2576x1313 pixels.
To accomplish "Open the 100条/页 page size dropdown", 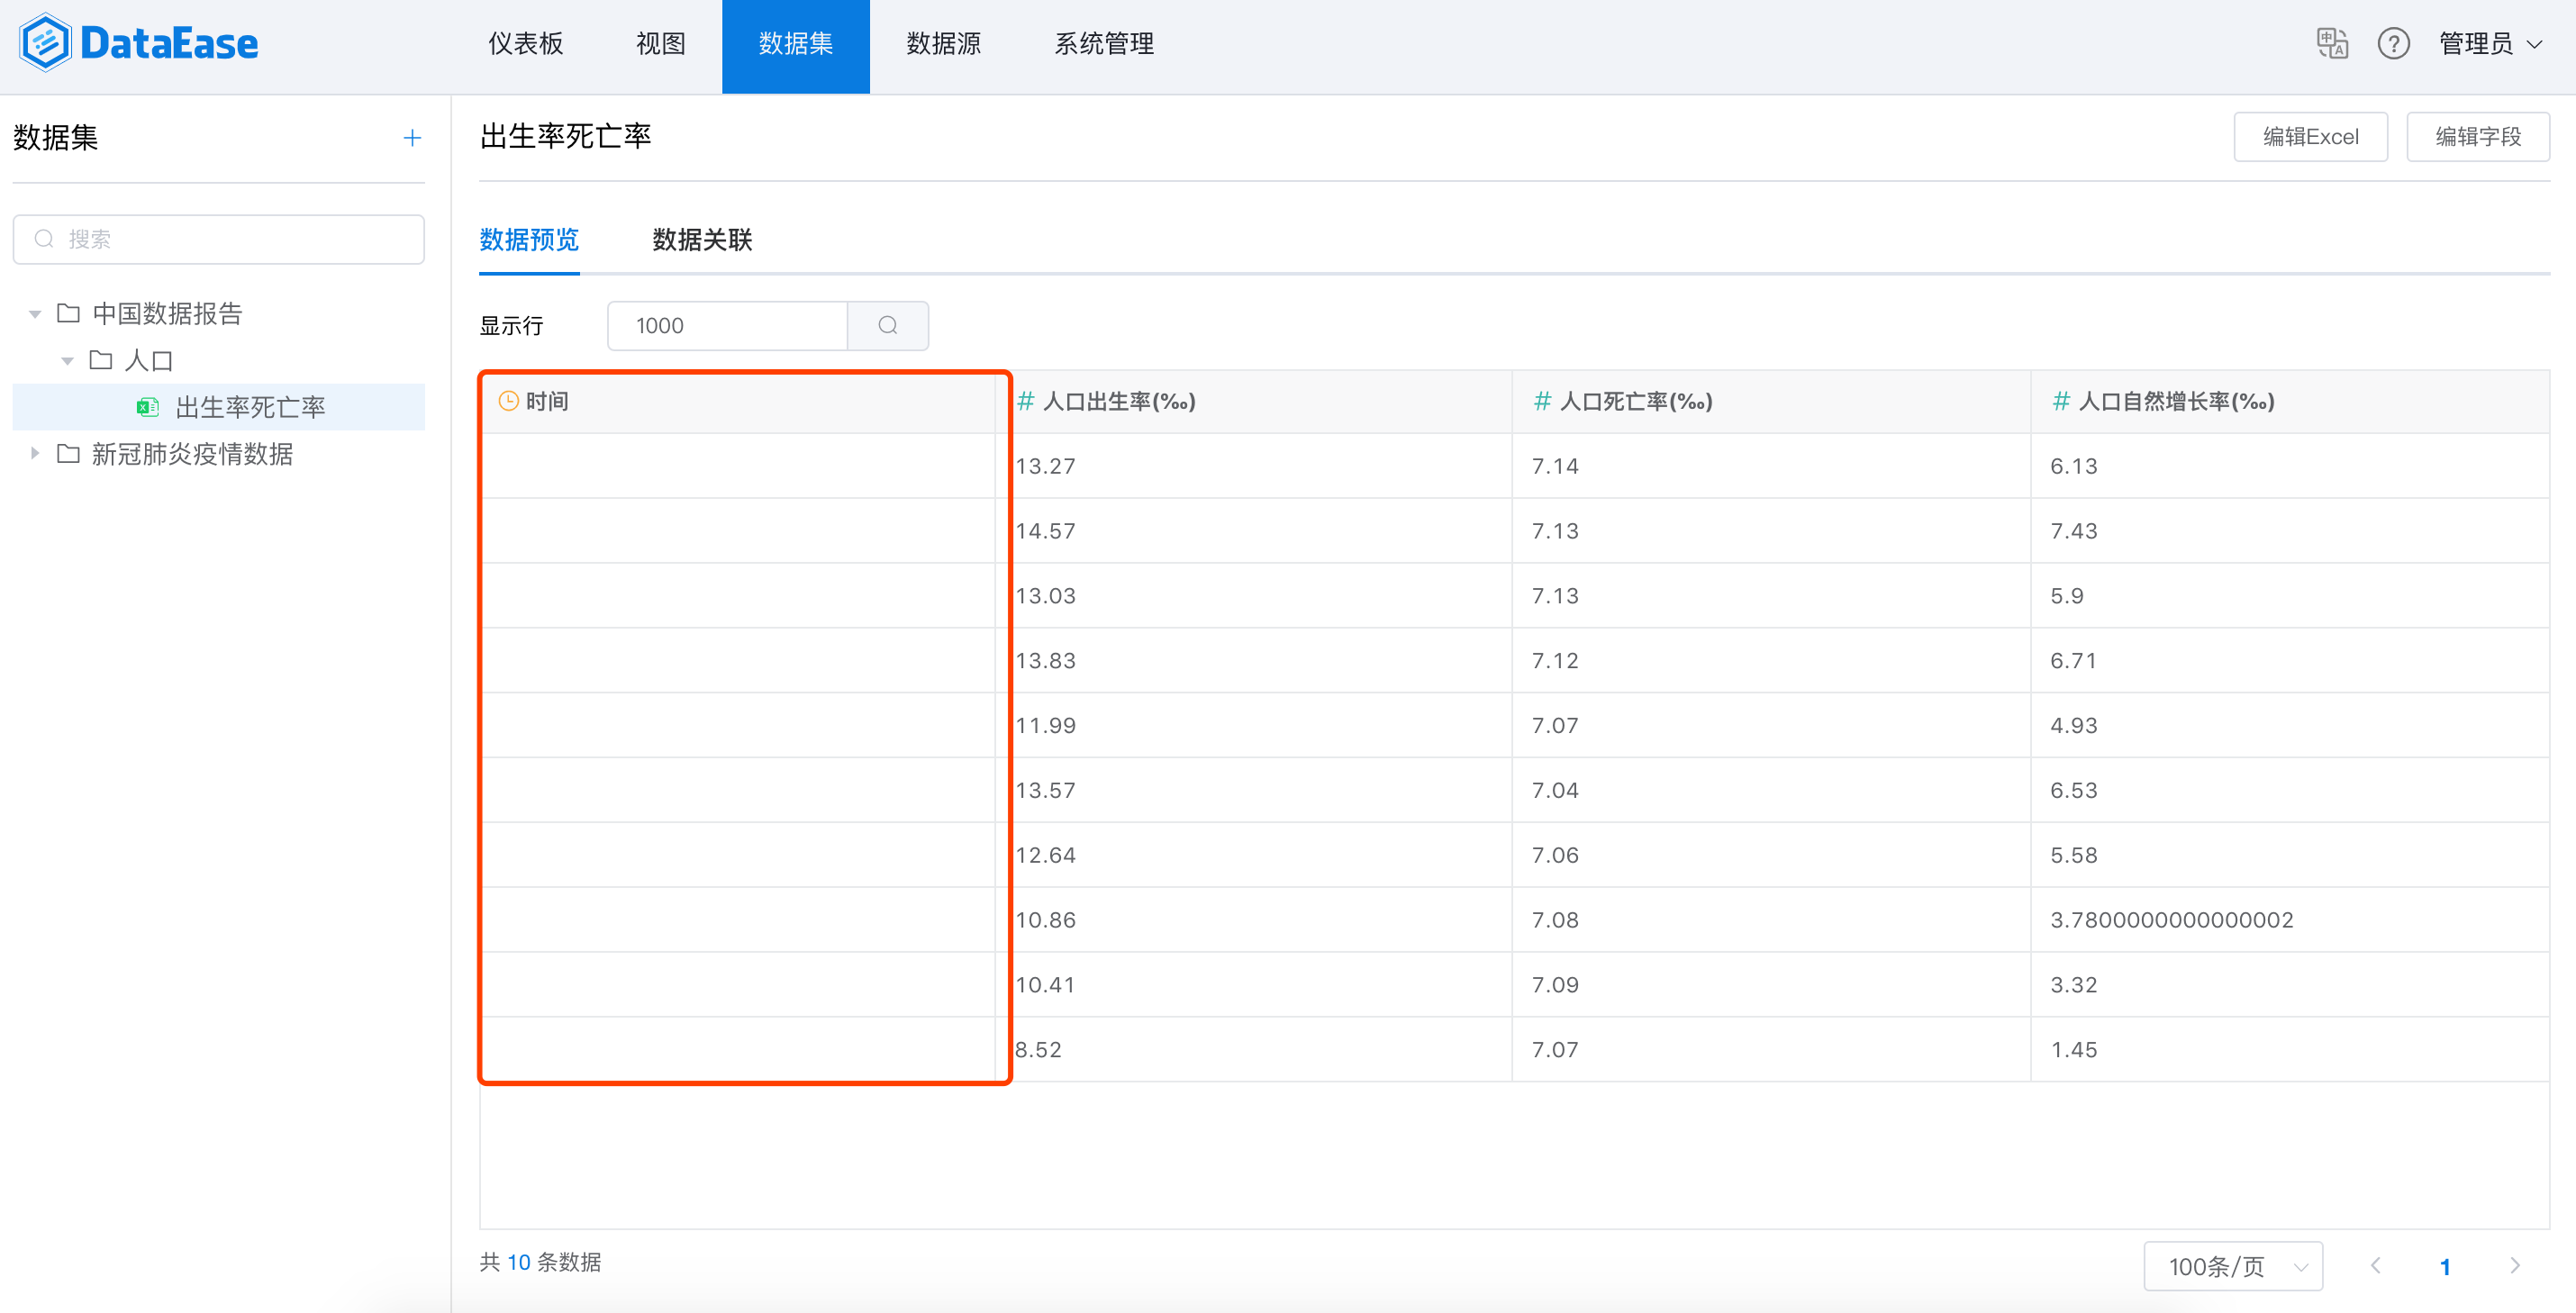I will (x=2232, y=1266).
